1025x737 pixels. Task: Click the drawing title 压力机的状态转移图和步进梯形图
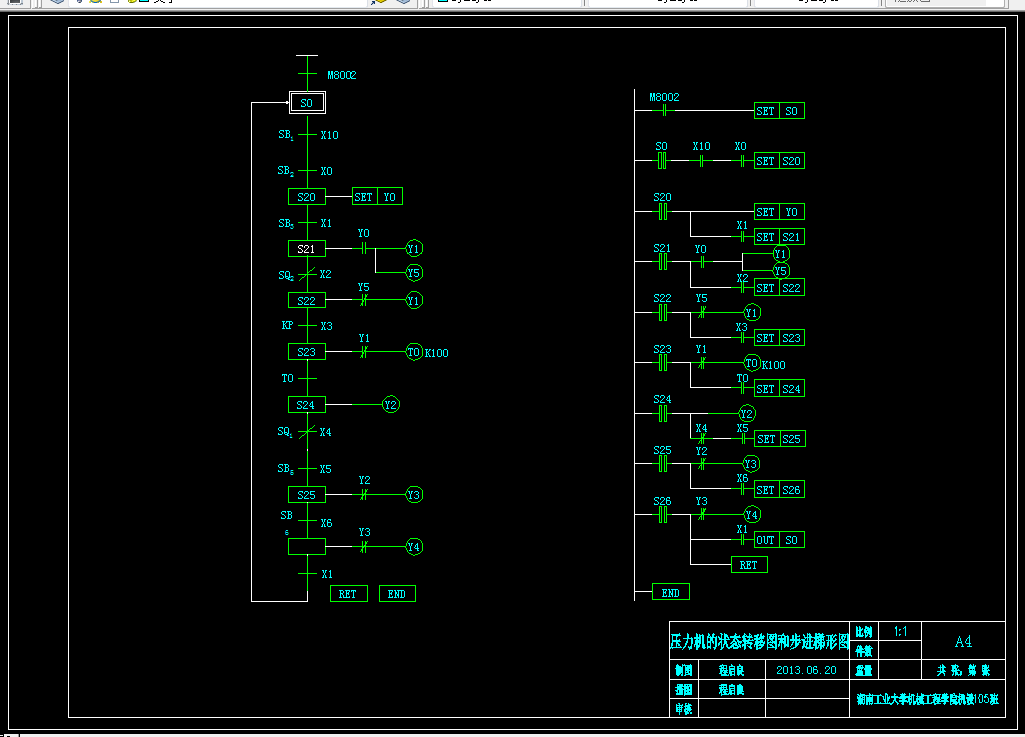(x=760, y=642)
